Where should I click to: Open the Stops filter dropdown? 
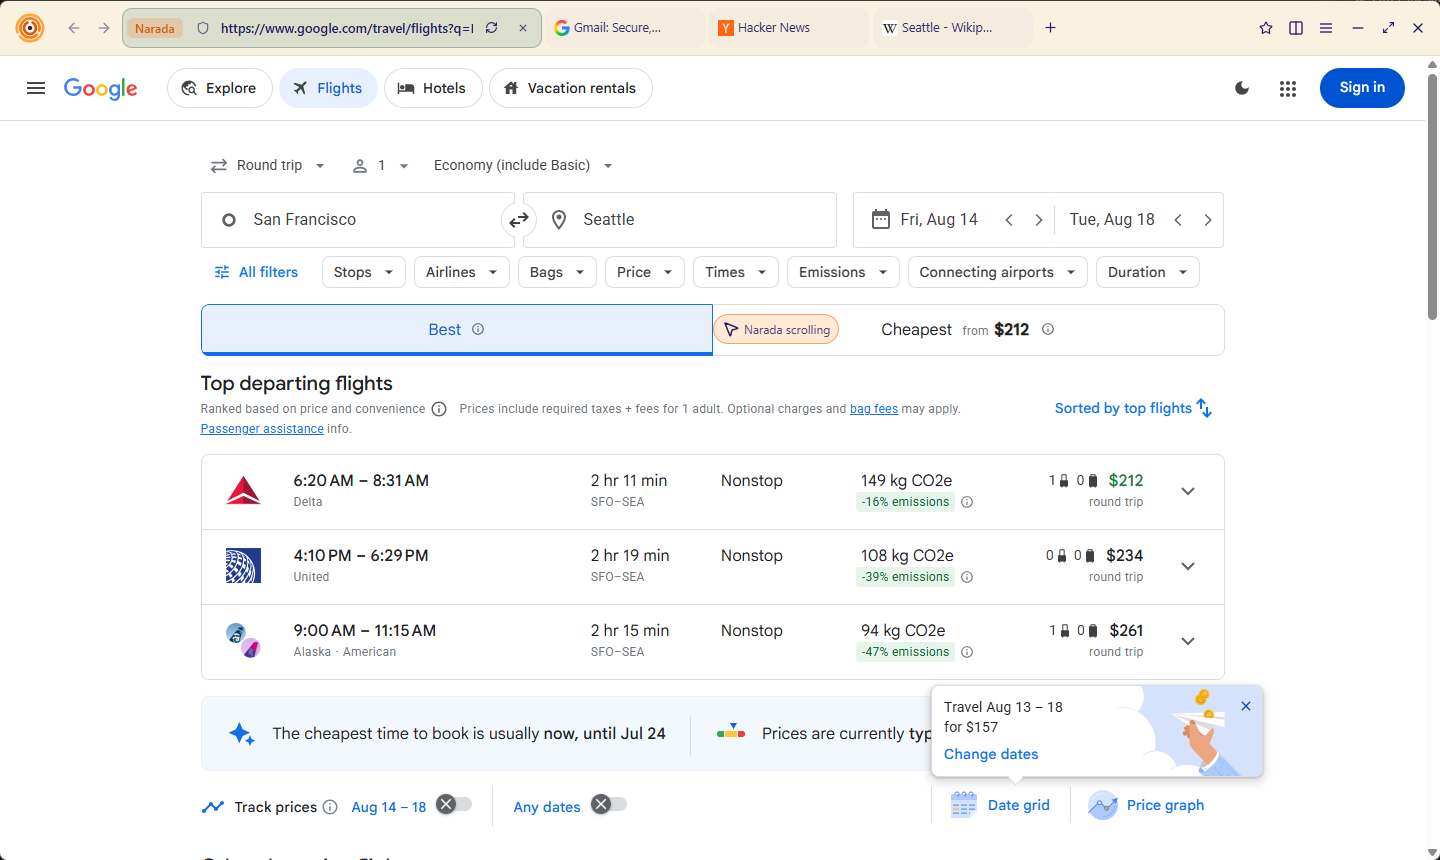[364, 272]
